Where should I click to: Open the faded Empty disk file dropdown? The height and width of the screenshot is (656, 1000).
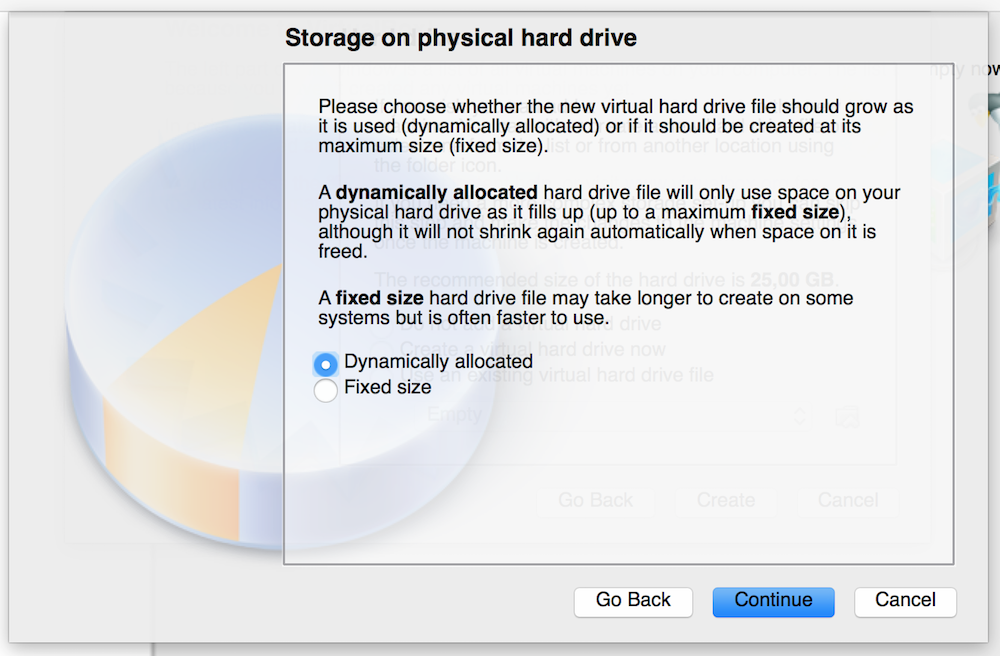(x=612, y=416)
